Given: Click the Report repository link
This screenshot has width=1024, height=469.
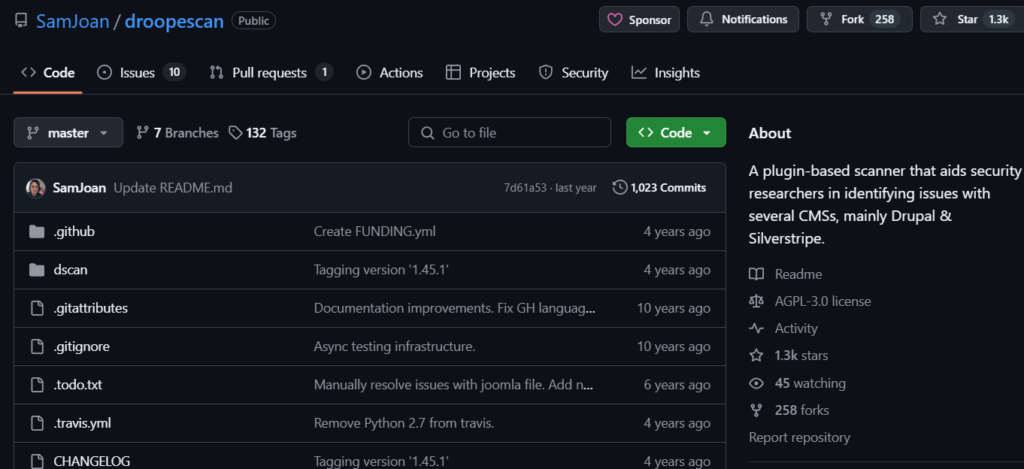Looking at the screenshot, I should pos(799,438).
